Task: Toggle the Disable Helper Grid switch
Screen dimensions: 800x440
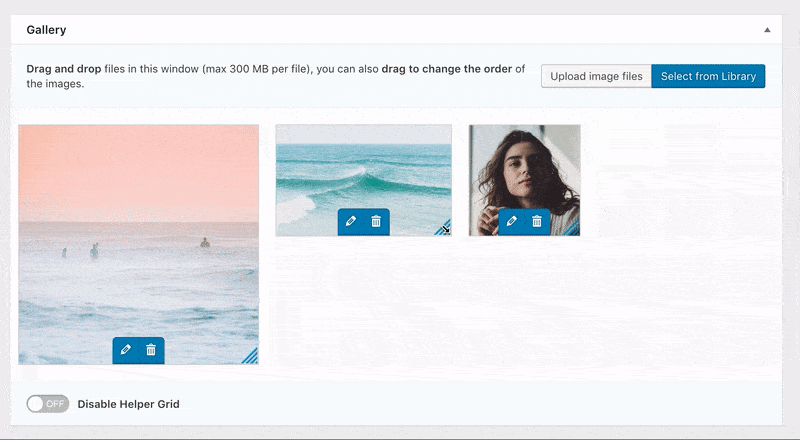Action: [x=47, y=404]
